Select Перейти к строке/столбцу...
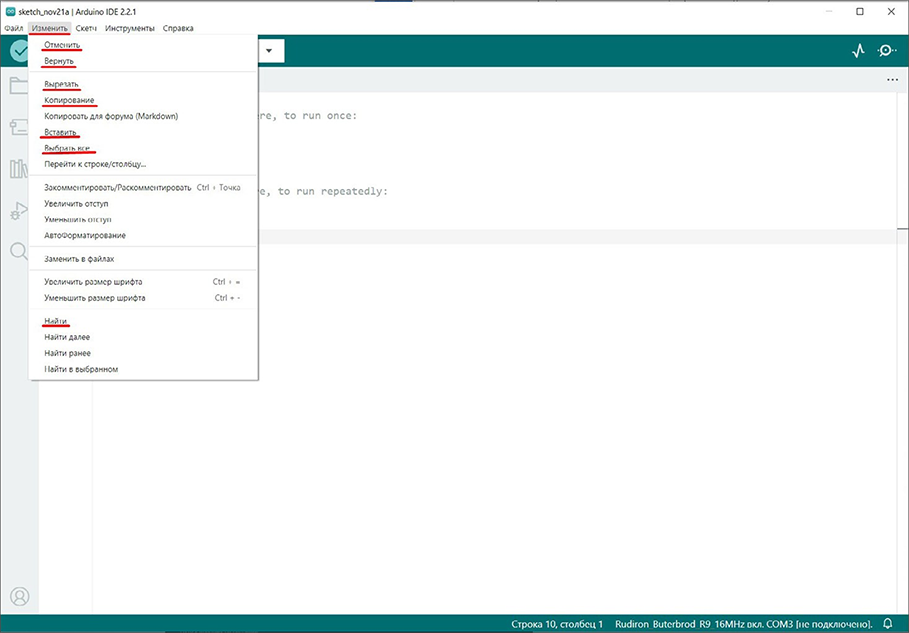909x633 pixels. (x=143, y=164)
